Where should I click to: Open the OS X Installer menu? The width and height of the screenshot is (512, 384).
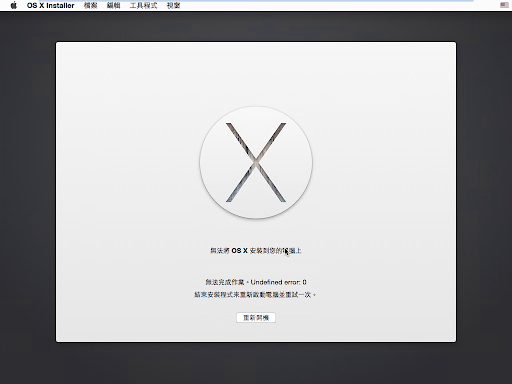(50, 6)
